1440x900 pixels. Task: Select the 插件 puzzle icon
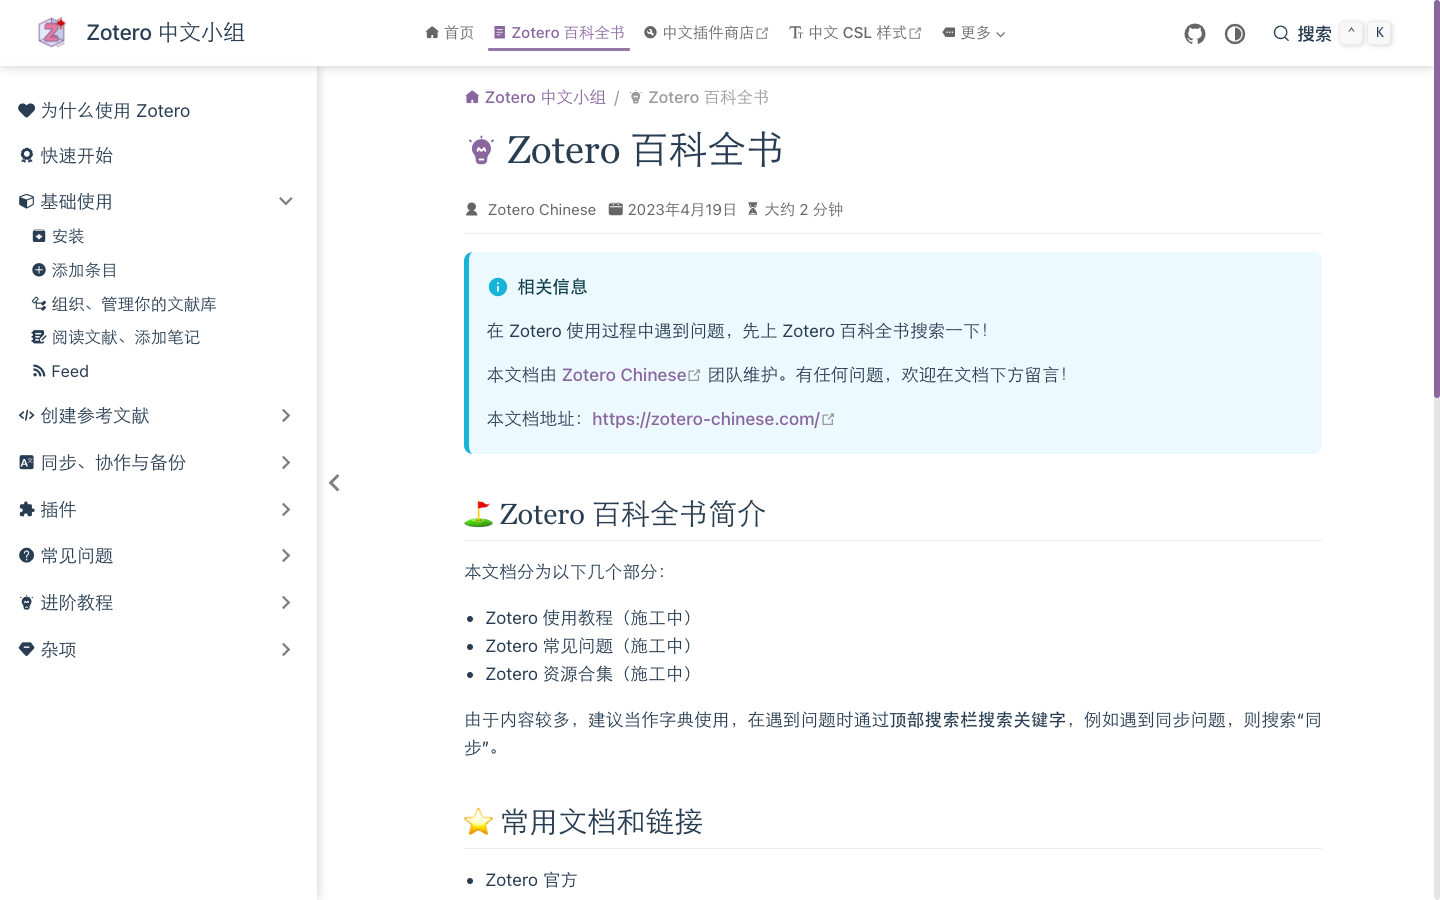[x=26, y=509]
